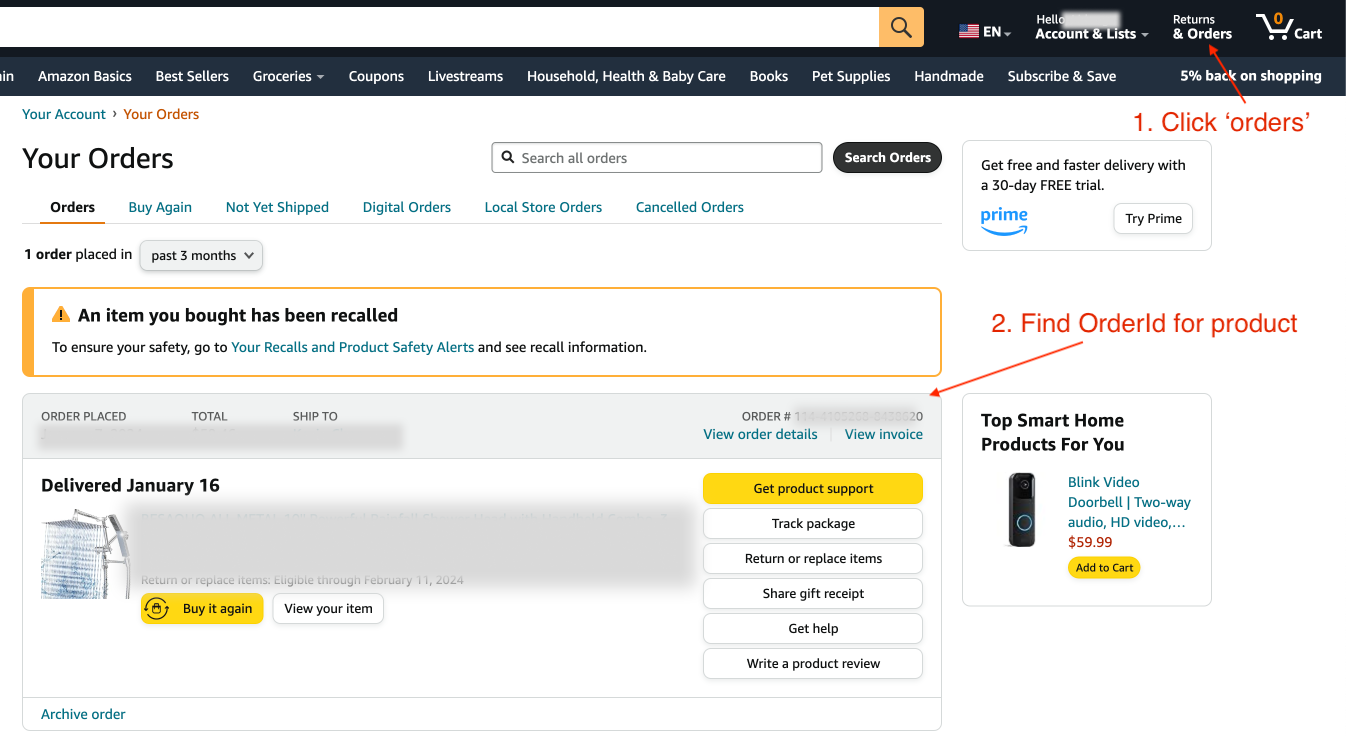
Task: Click Add to Cart for Blink Doorbell
Action: click(1104, 567)
